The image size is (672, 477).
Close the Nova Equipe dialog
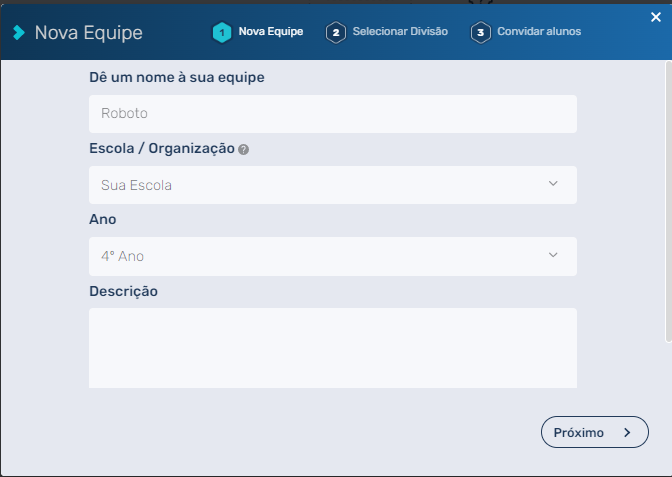click(656, 17)
